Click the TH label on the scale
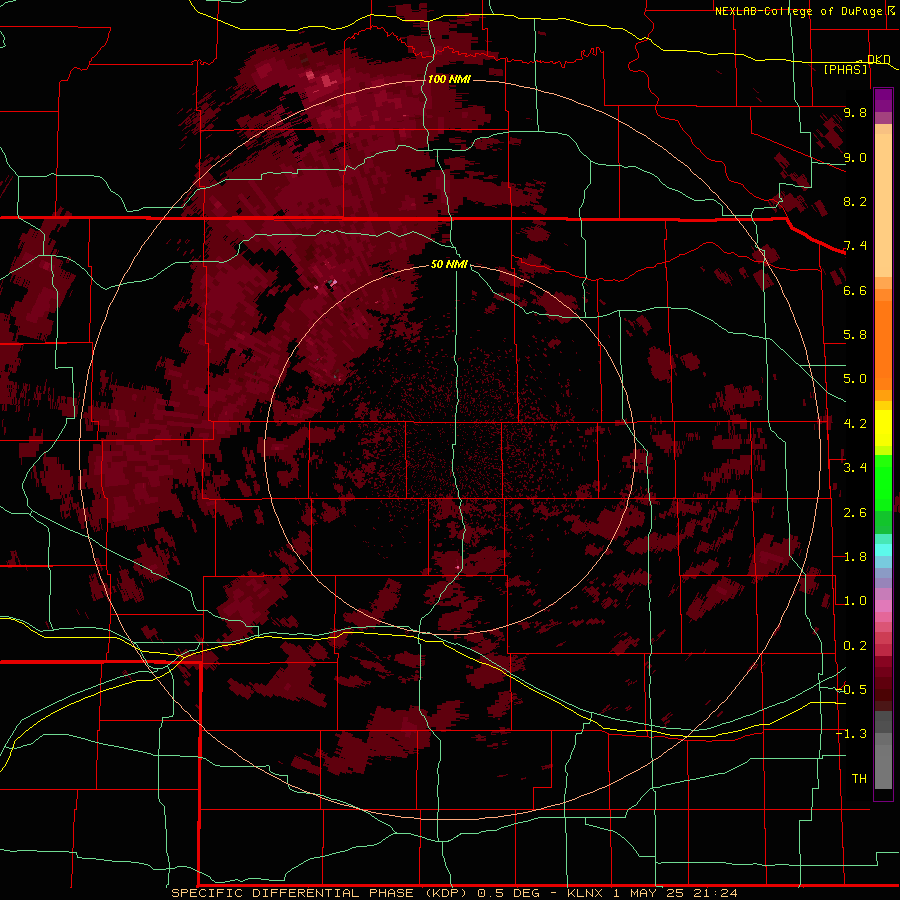This screenshot has height=900, width=900. pyautogui.click(x=859, y=779)
